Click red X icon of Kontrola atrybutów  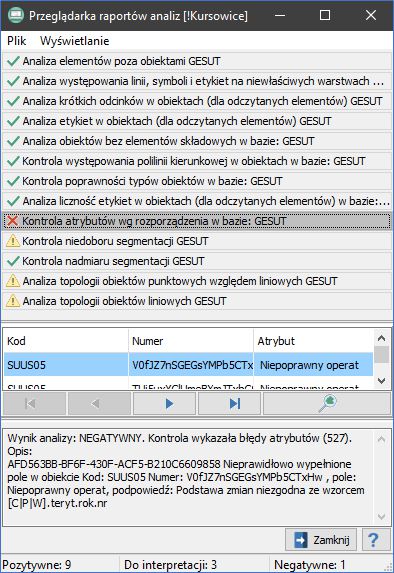[13, 221]
